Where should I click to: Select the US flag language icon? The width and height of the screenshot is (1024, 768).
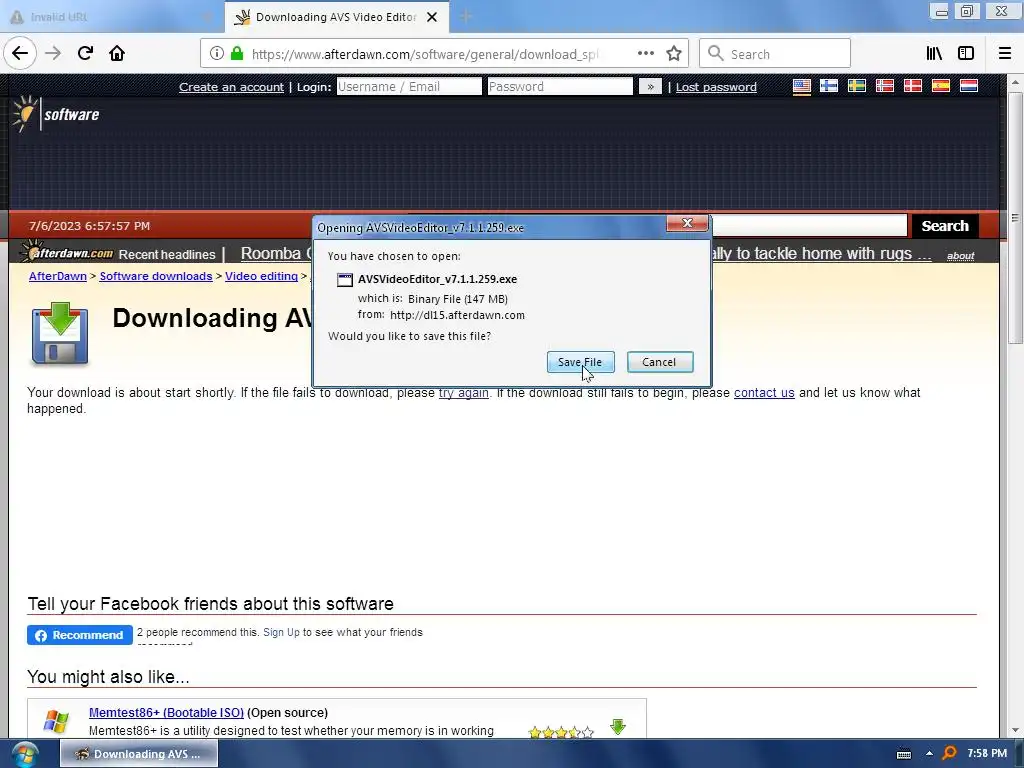click(x=801, y=86)
